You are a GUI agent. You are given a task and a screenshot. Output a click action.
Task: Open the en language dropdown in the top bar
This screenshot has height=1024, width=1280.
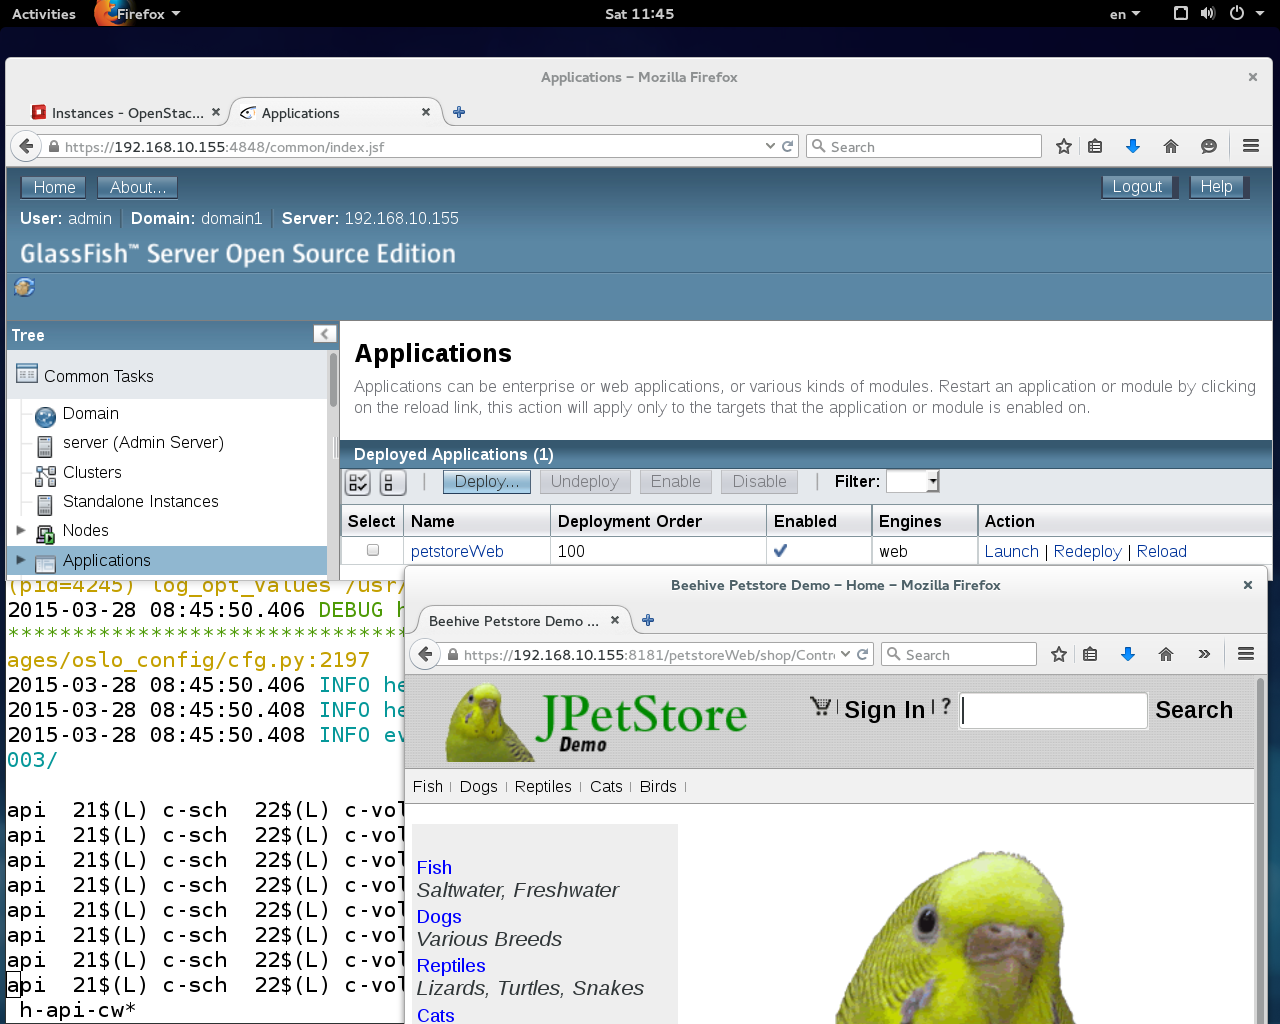click(1125, 14)
